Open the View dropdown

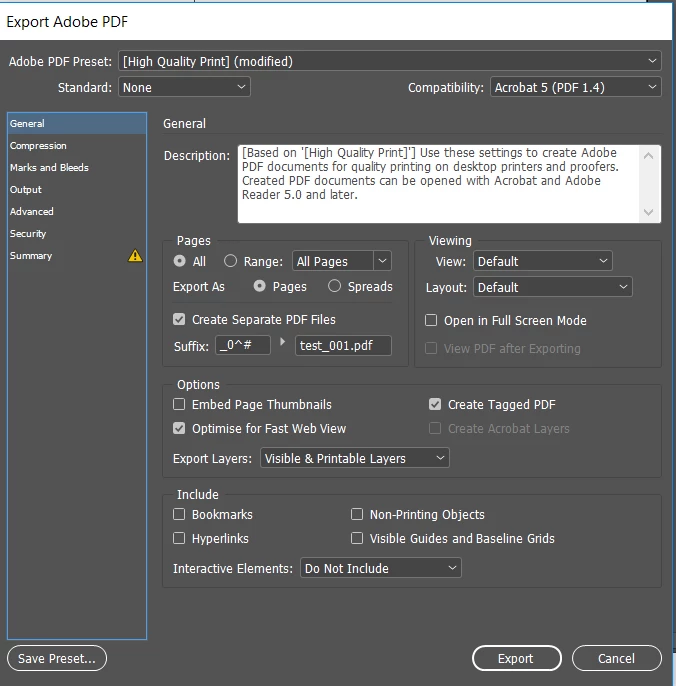[x=543, y=261]
